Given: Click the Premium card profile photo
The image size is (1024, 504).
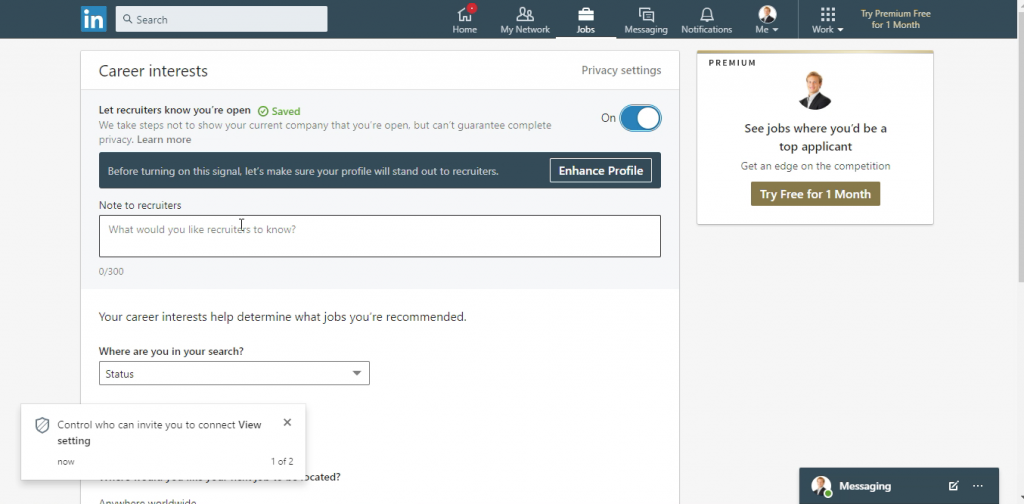Looking at the screenshot, I should click(x=814, y=90).
